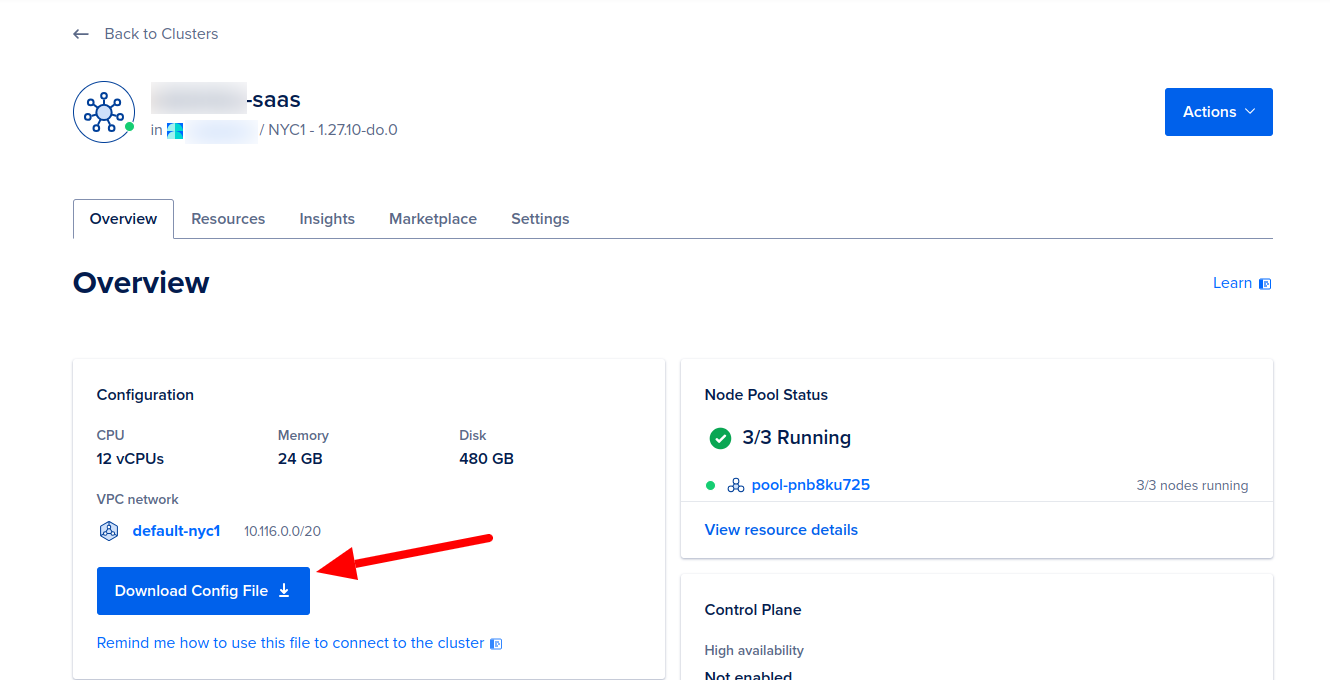Open the Marketplace tab
Viewport: 1330px width, 680px height.
tap(432, 218)
